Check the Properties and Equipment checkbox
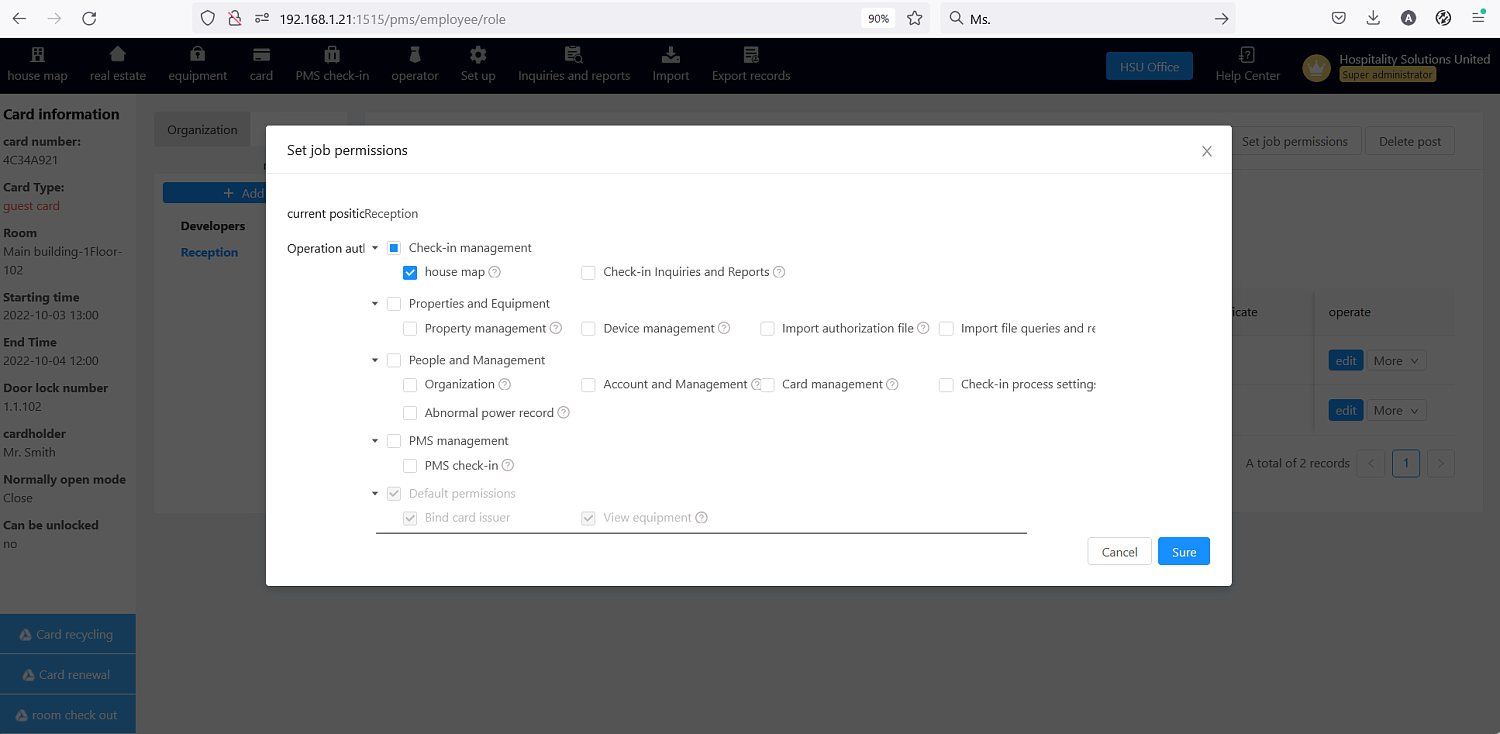 coord(394,304)
